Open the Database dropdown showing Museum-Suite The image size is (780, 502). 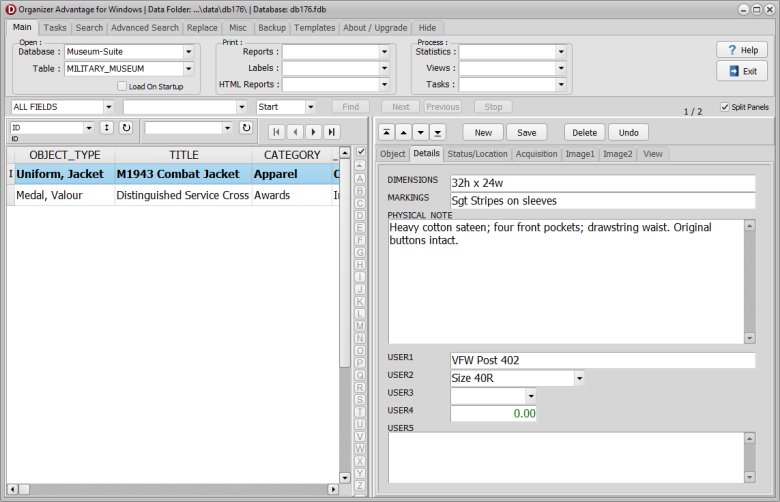(x=188, y=52)
